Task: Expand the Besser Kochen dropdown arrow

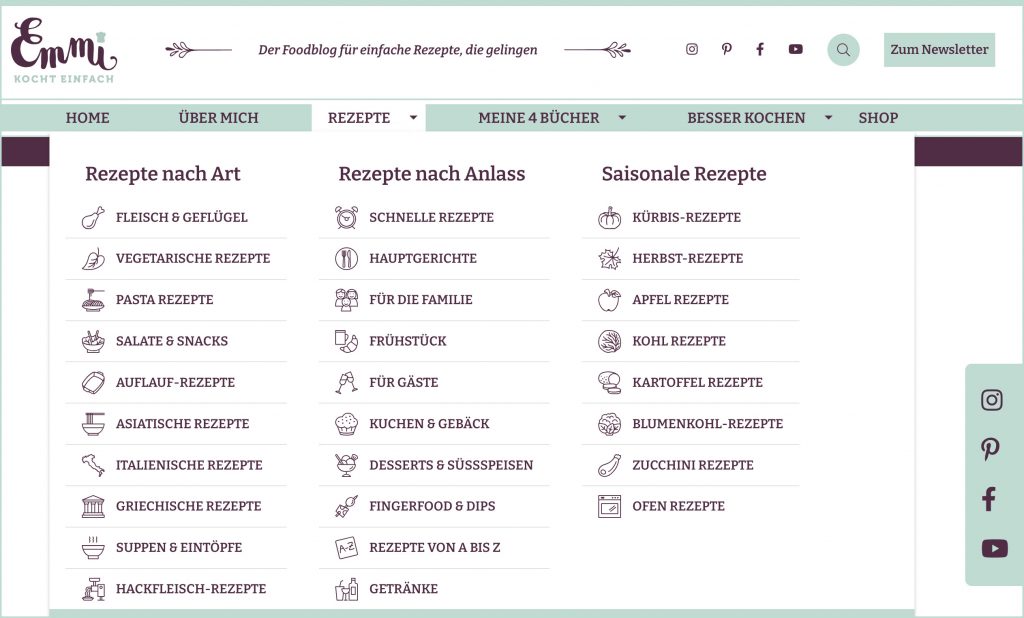Action: tap(828, 118)
